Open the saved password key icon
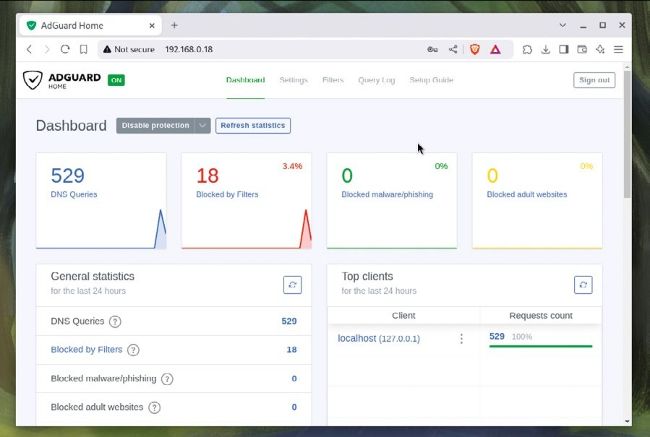 432,49
